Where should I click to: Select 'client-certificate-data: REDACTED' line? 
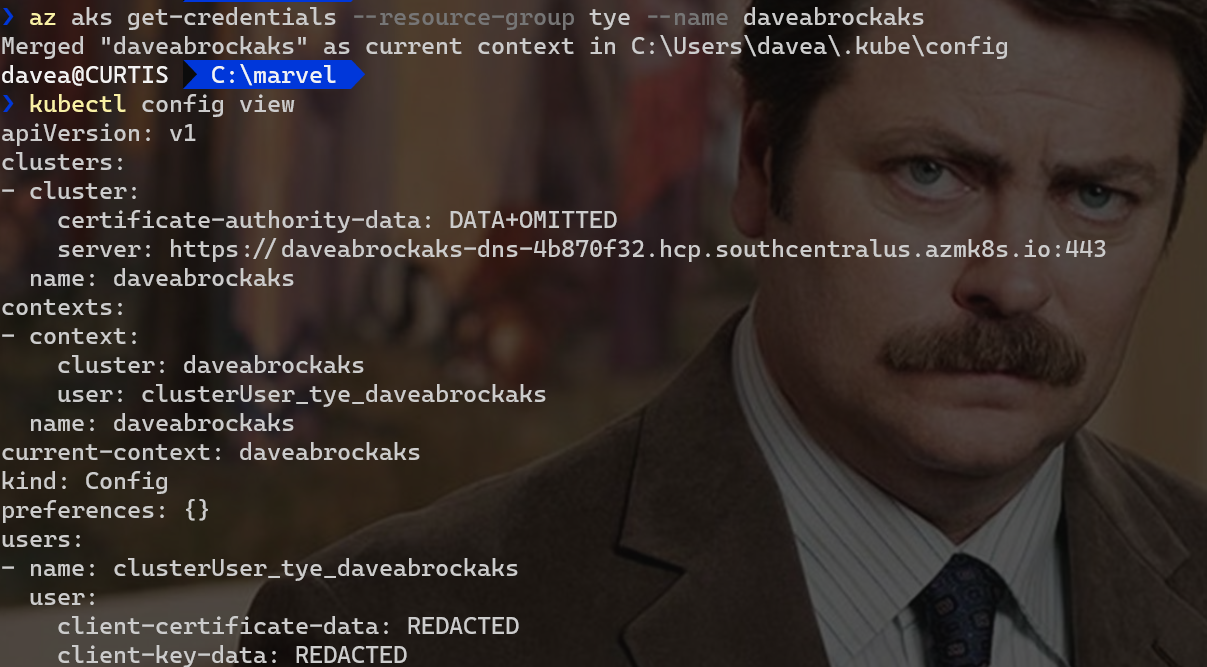coord(288,626)
